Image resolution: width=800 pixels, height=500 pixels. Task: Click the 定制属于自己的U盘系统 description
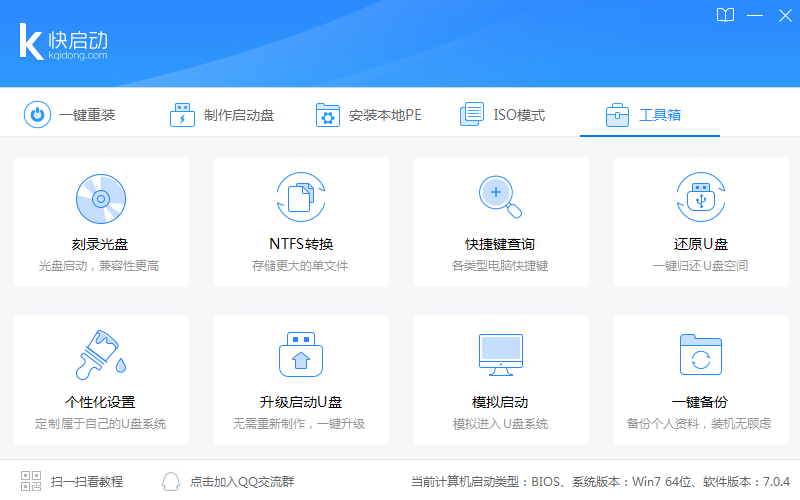pos(101,424)
